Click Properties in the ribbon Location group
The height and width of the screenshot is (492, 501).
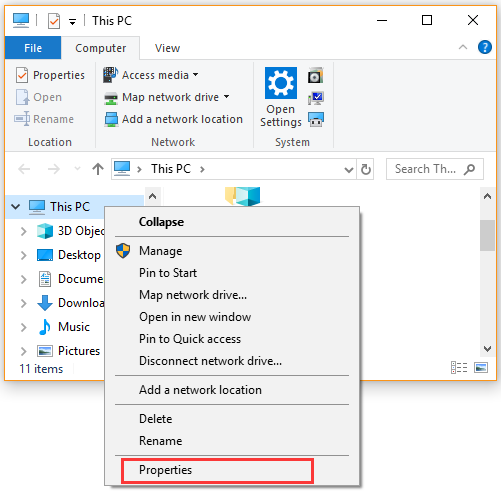click(x=50, y=75)
